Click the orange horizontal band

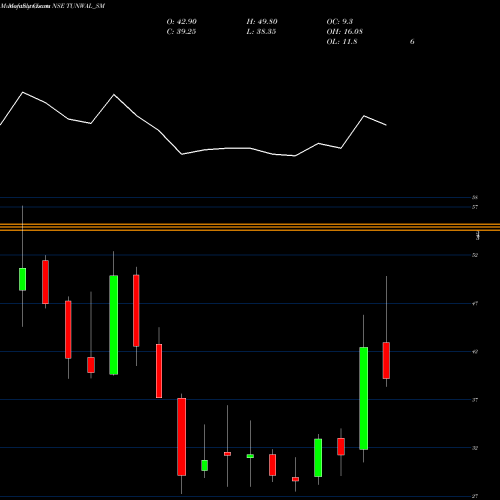point(250,227)
